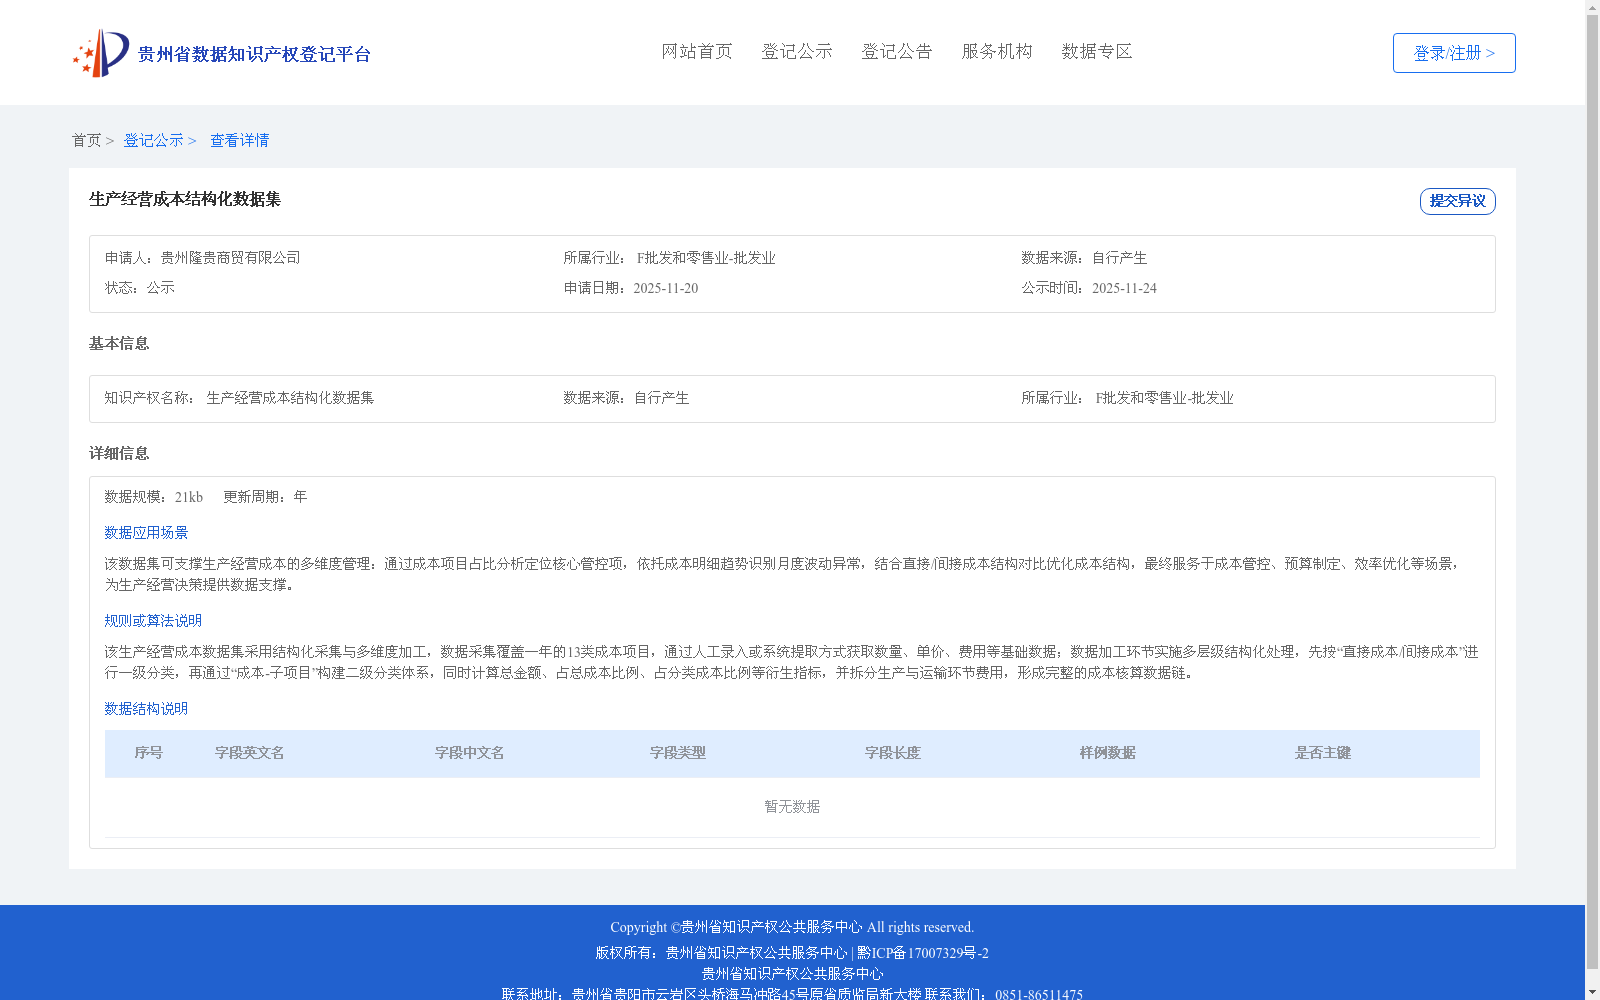Viewport: 1600px width, 1000px height.
Task: Click the 规则或算法说明 section title
Action: point(153,621)
